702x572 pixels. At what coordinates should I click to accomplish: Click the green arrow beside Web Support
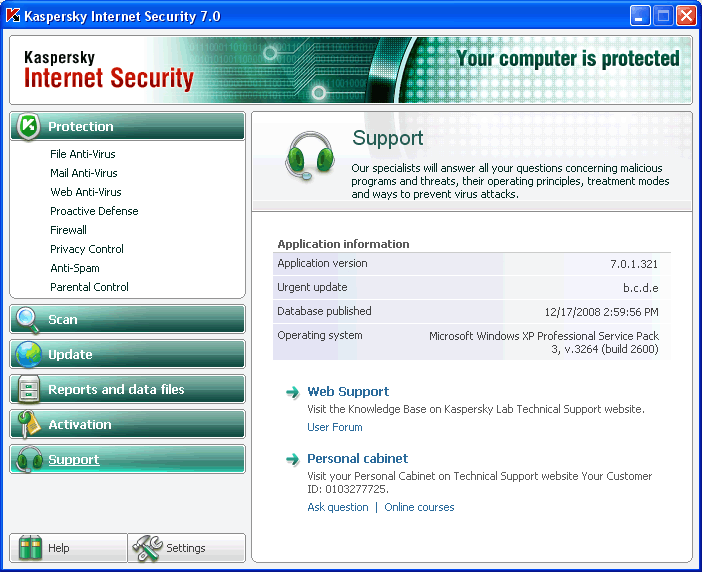point(293,393)
